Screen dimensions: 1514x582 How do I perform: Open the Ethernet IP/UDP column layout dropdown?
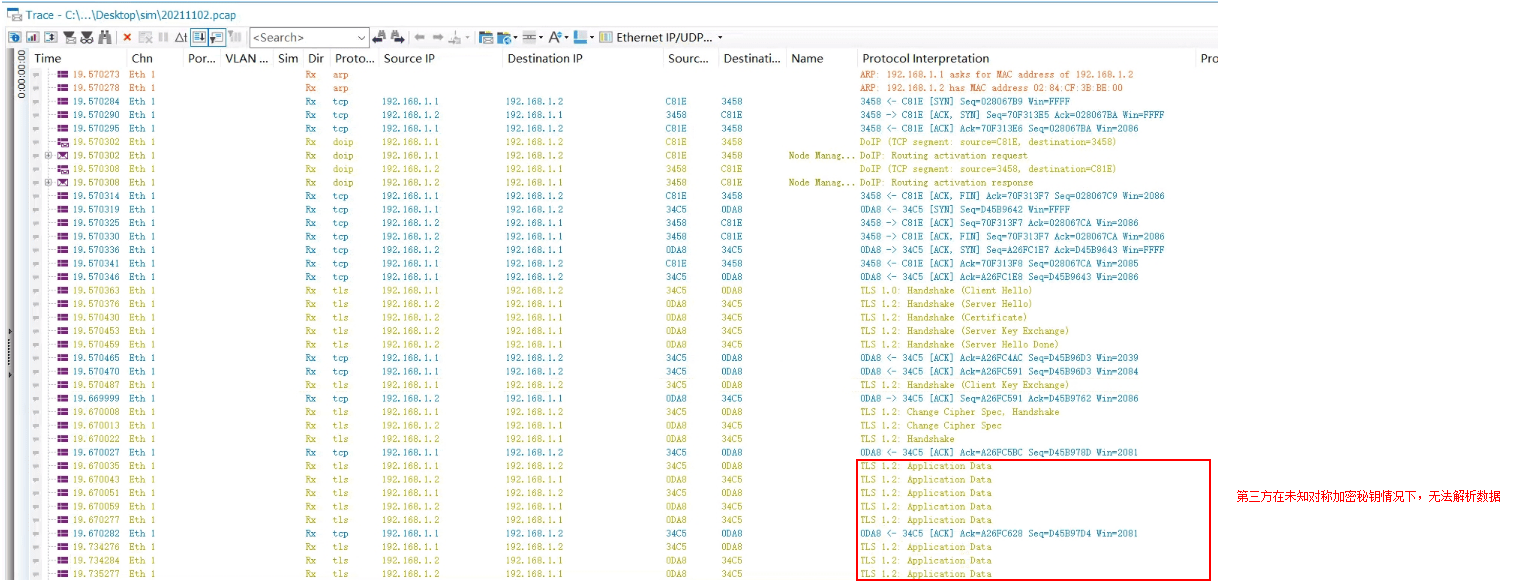719,37
